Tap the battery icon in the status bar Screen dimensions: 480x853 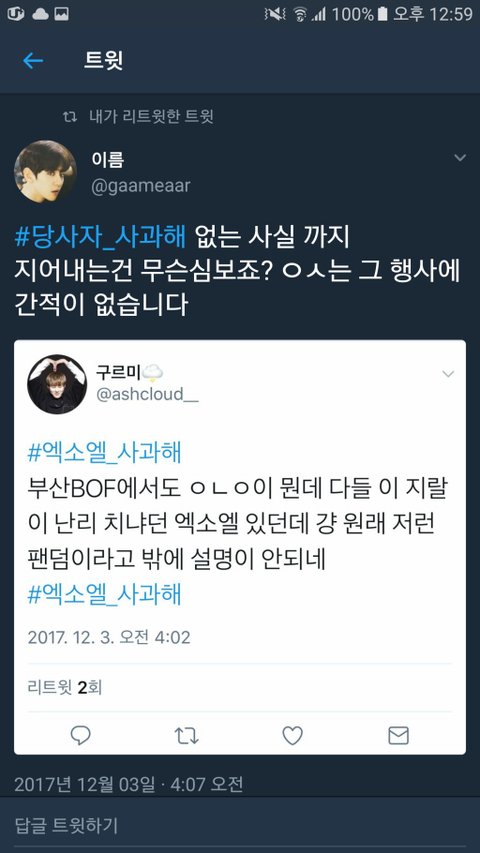(x=383, y=14)
